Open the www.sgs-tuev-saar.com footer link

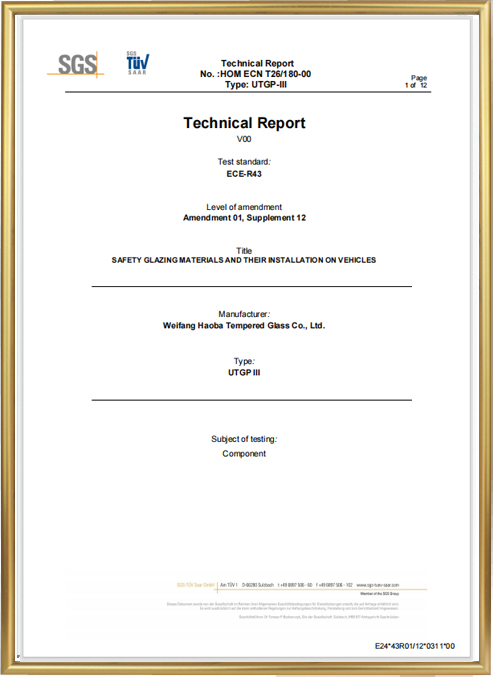(x=378, y=585)
